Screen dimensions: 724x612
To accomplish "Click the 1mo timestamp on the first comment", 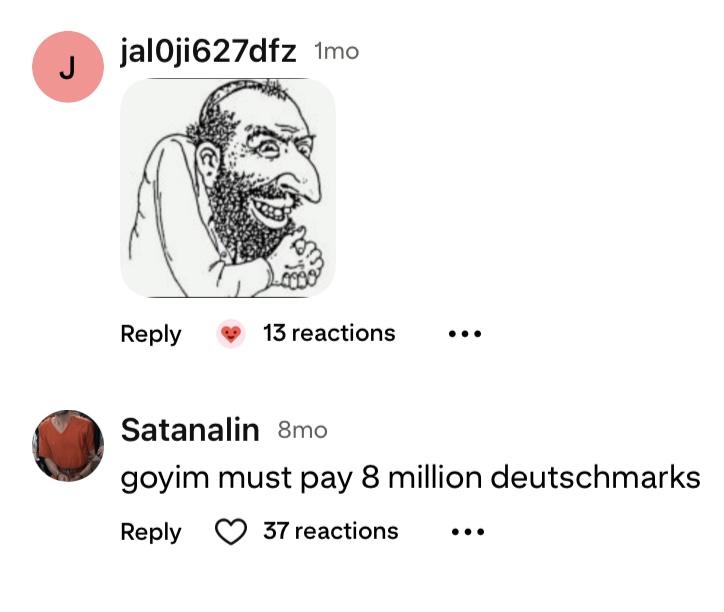I will click(x=337, y=52).
